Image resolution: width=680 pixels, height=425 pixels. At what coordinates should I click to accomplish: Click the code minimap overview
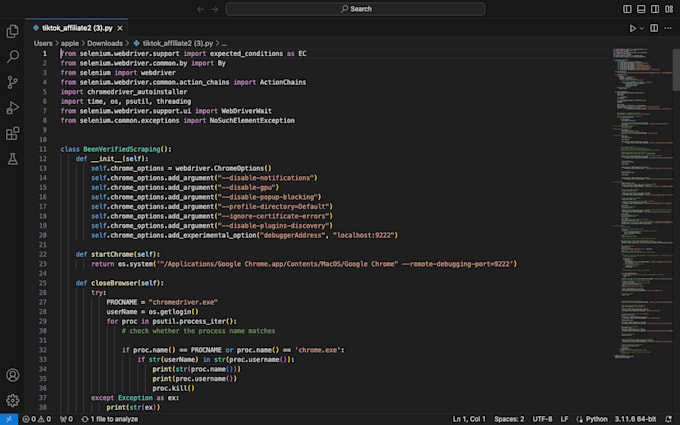[642, 204]
